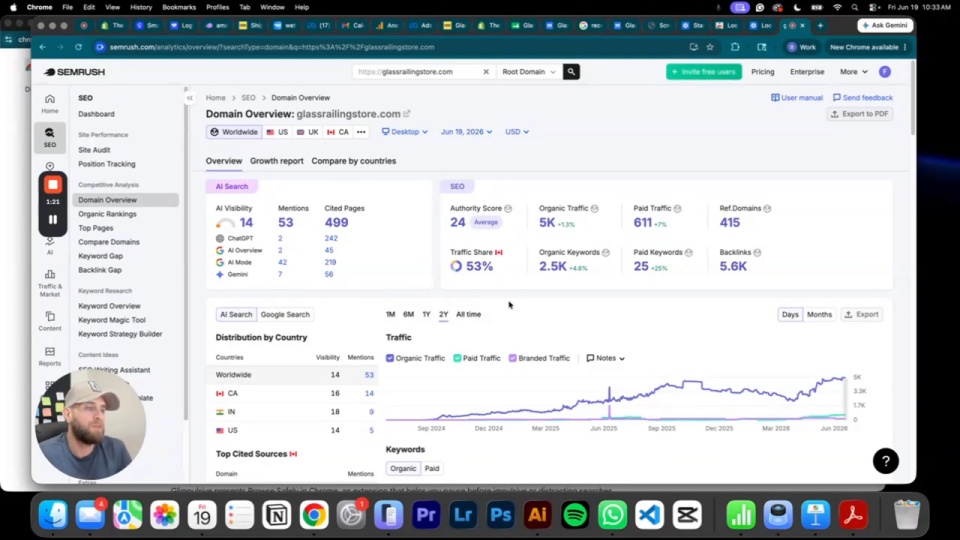Switch to Growth report tab
Screen dimensions: 960x540
tap(276, 161)
